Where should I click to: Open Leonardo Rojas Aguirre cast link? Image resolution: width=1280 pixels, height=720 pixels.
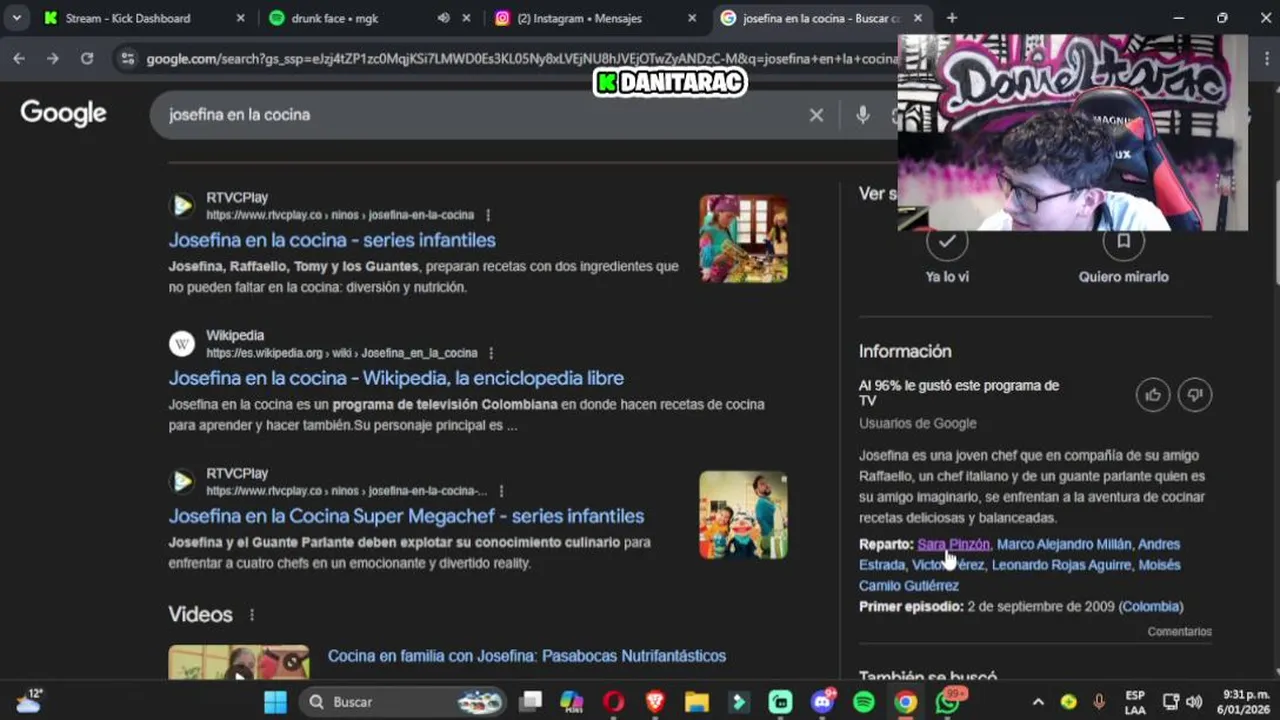1062,565
